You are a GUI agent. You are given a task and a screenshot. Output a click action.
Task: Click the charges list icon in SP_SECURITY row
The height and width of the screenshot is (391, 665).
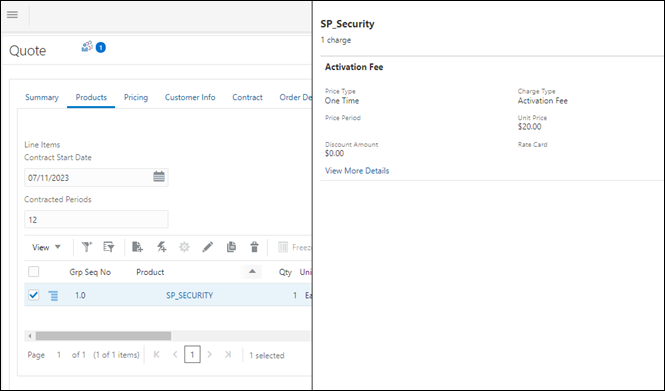click(x=53, y=296)
